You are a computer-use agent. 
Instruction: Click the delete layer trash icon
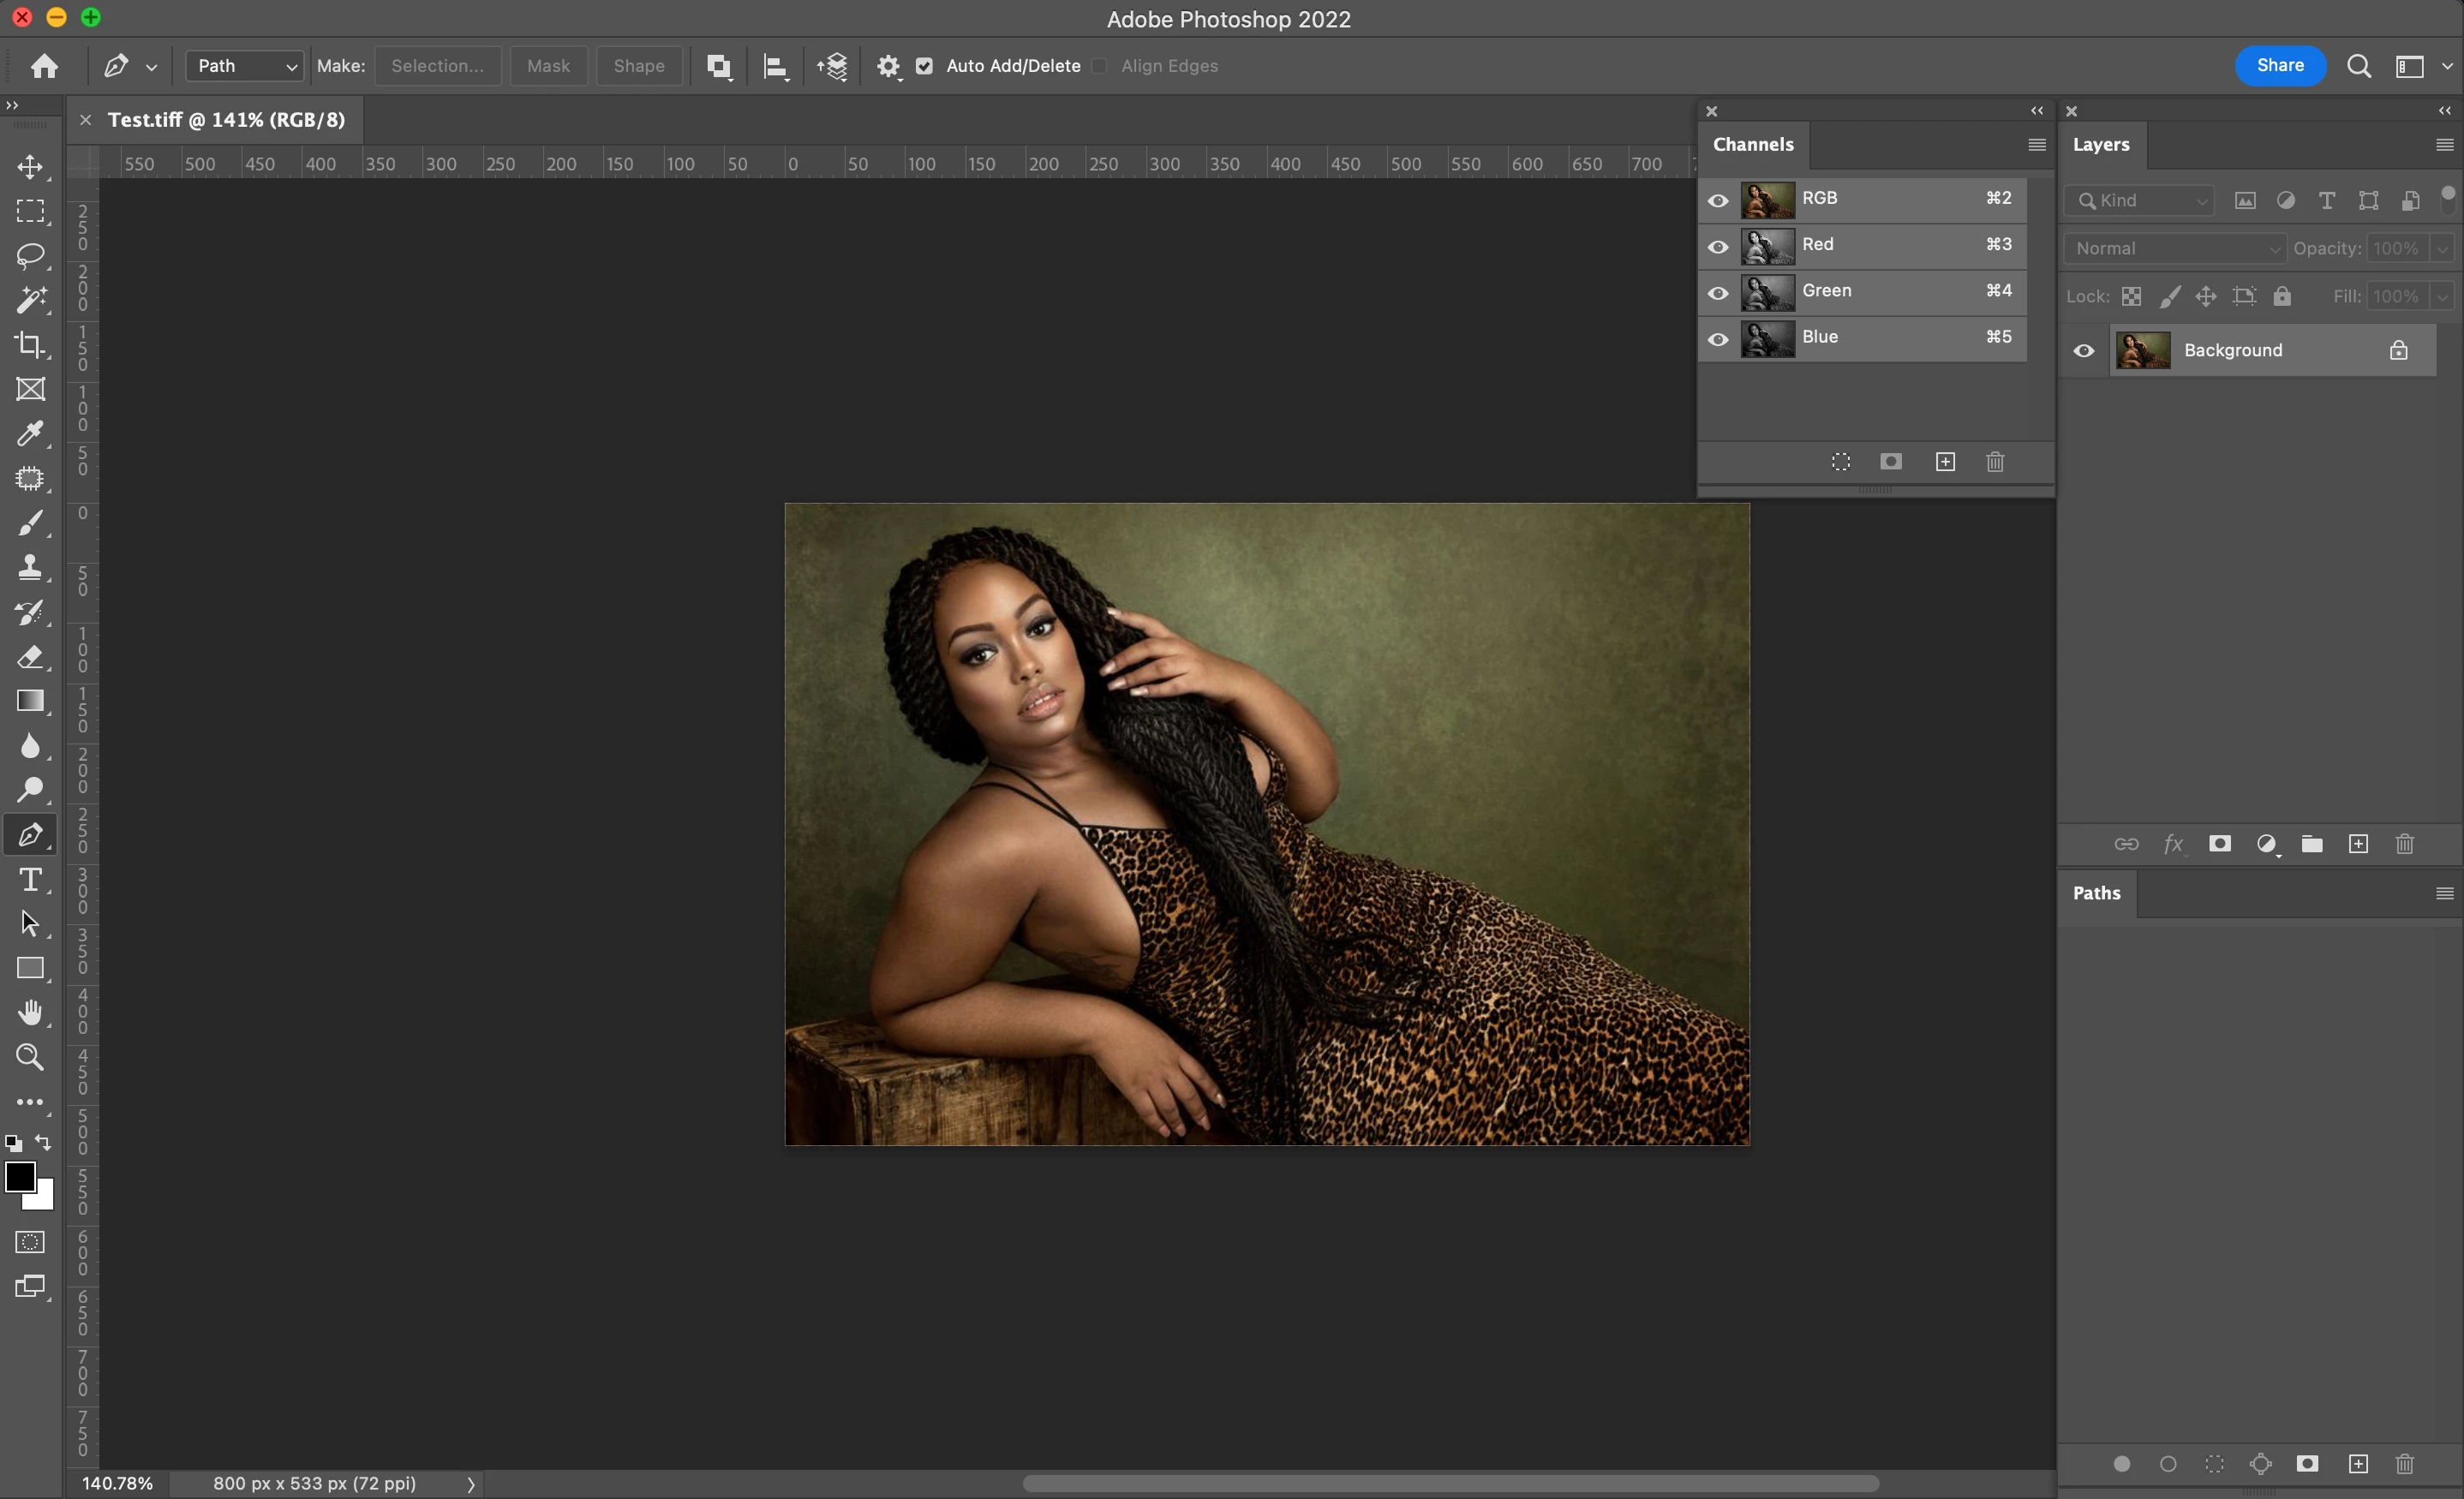(x=2405, y=844)
